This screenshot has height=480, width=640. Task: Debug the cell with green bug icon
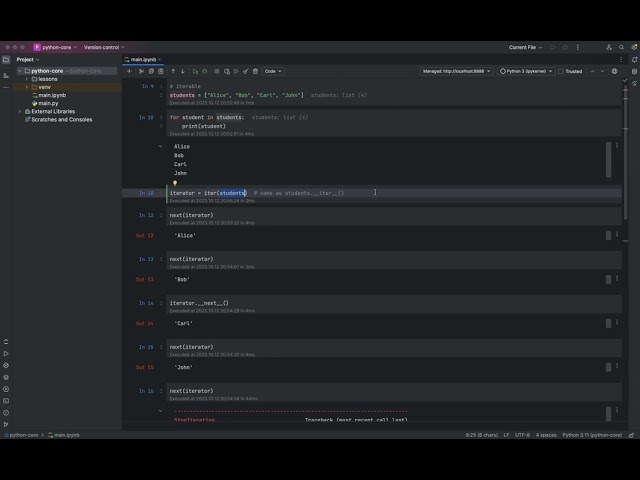pos(205,71)
